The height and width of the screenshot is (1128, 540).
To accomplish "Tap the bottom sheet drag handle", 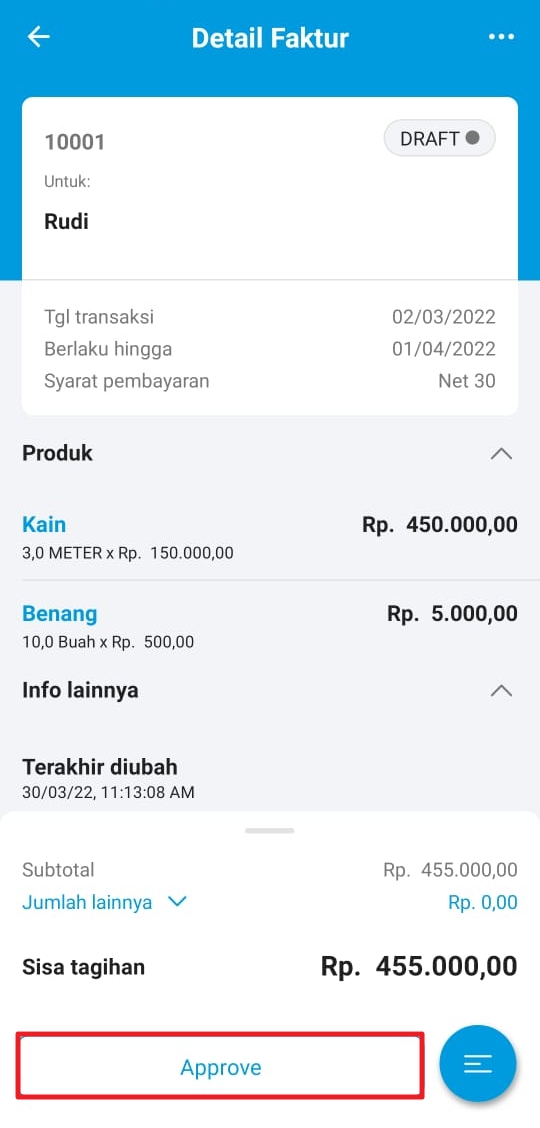I will (270, 830).
